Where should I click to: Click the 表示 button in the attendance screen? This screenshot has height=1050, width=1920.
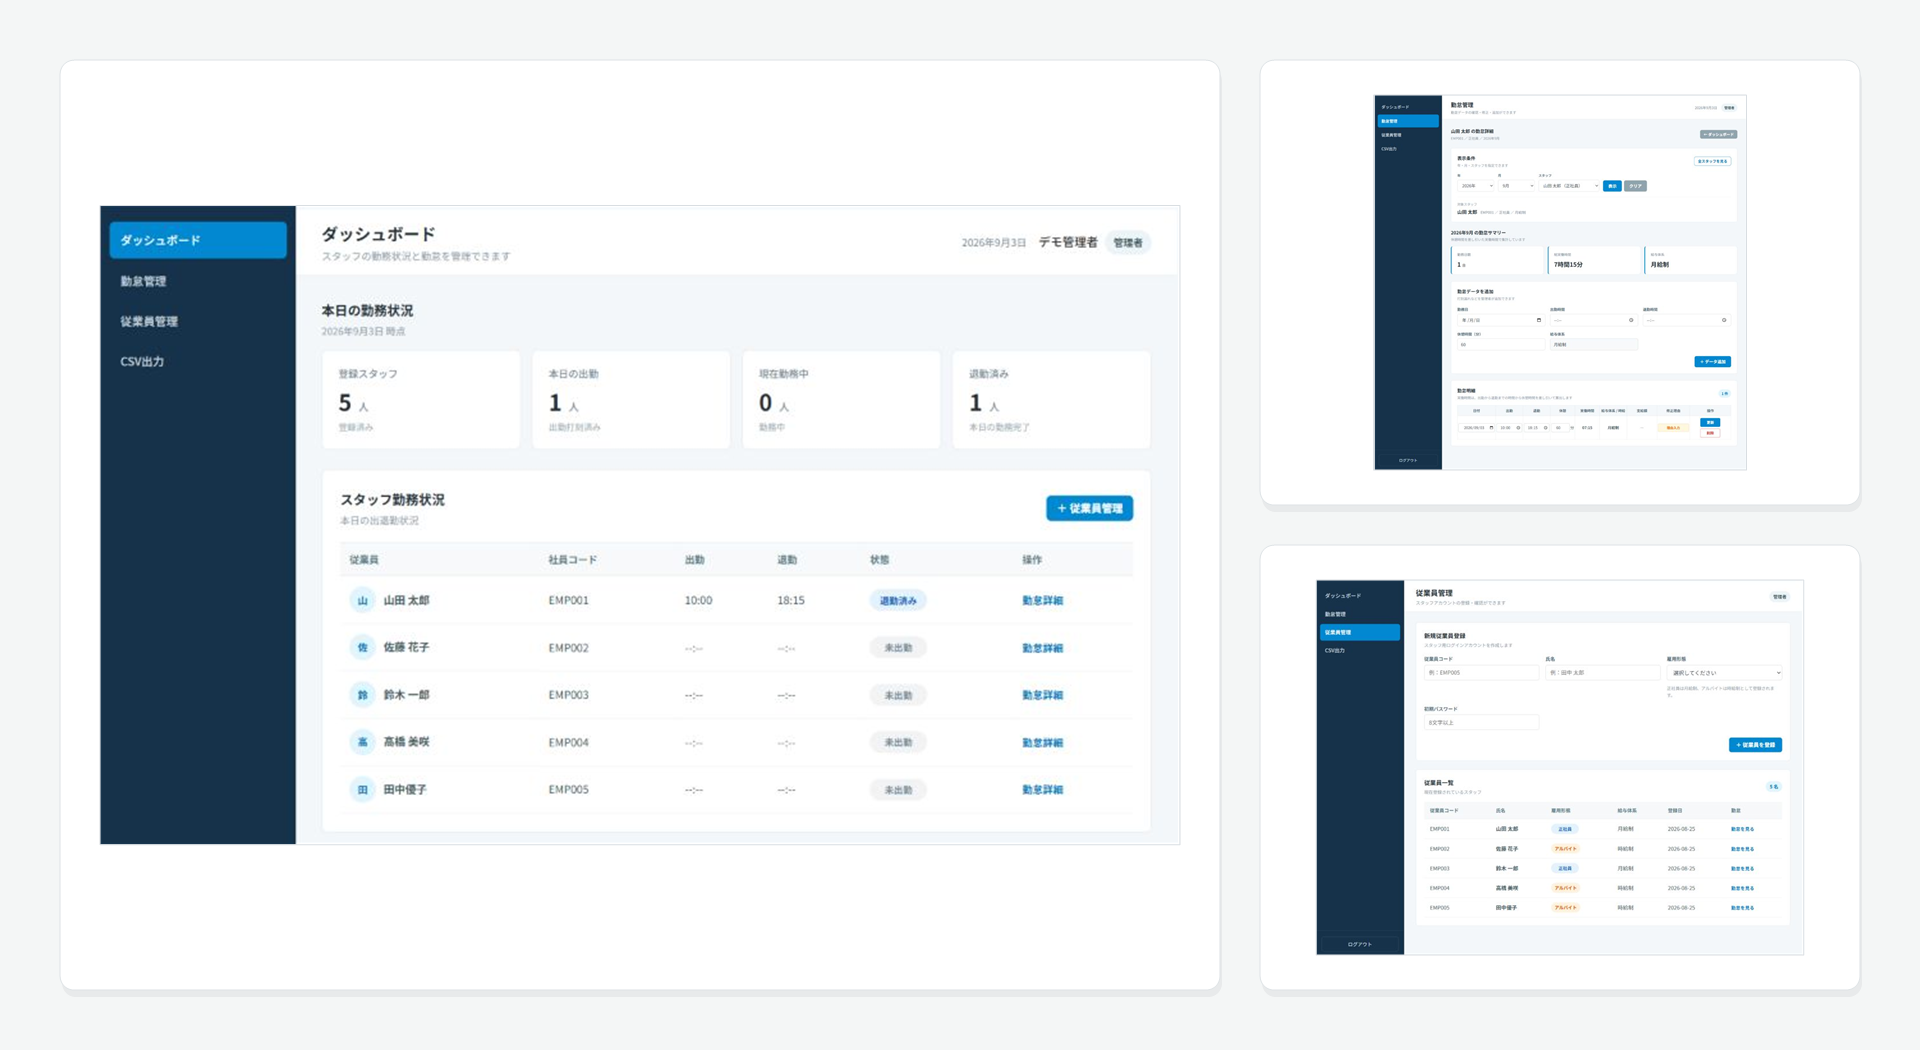click(x=1612, y=186)
